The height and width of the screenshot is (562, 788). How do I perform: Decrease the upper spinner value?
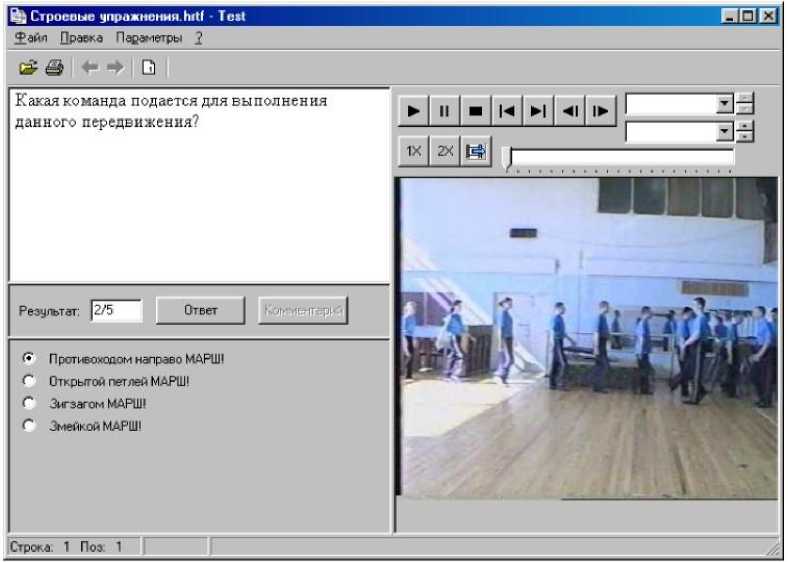745,109
